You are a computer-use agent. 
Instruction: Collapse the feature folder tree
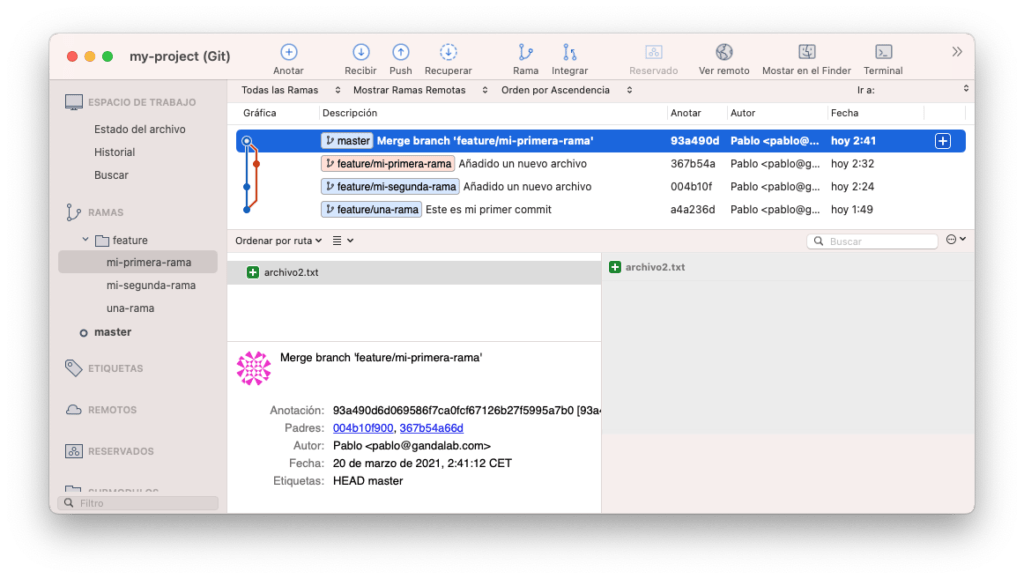[x=85, y=240]
